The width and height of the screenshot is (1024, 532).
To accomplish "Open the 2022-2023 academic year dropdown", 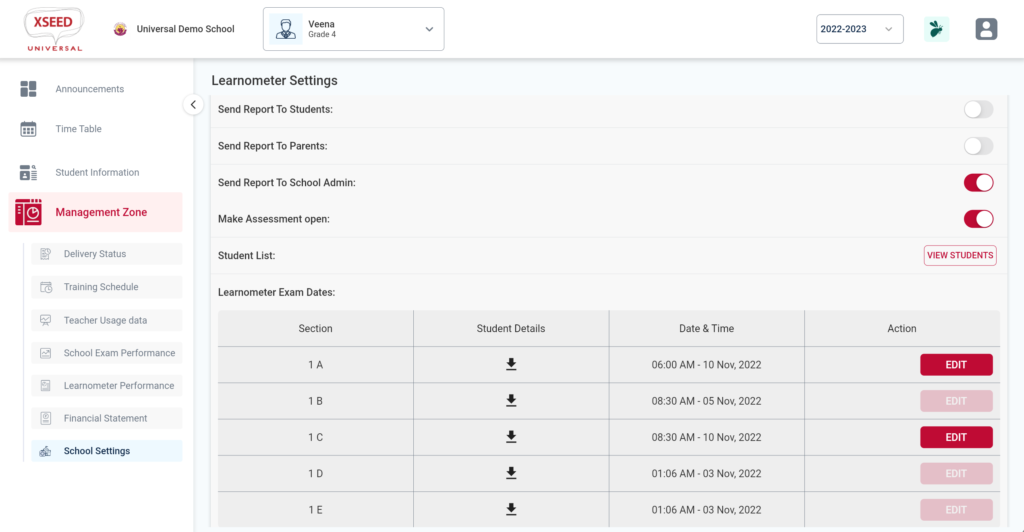I will point(859,29).
